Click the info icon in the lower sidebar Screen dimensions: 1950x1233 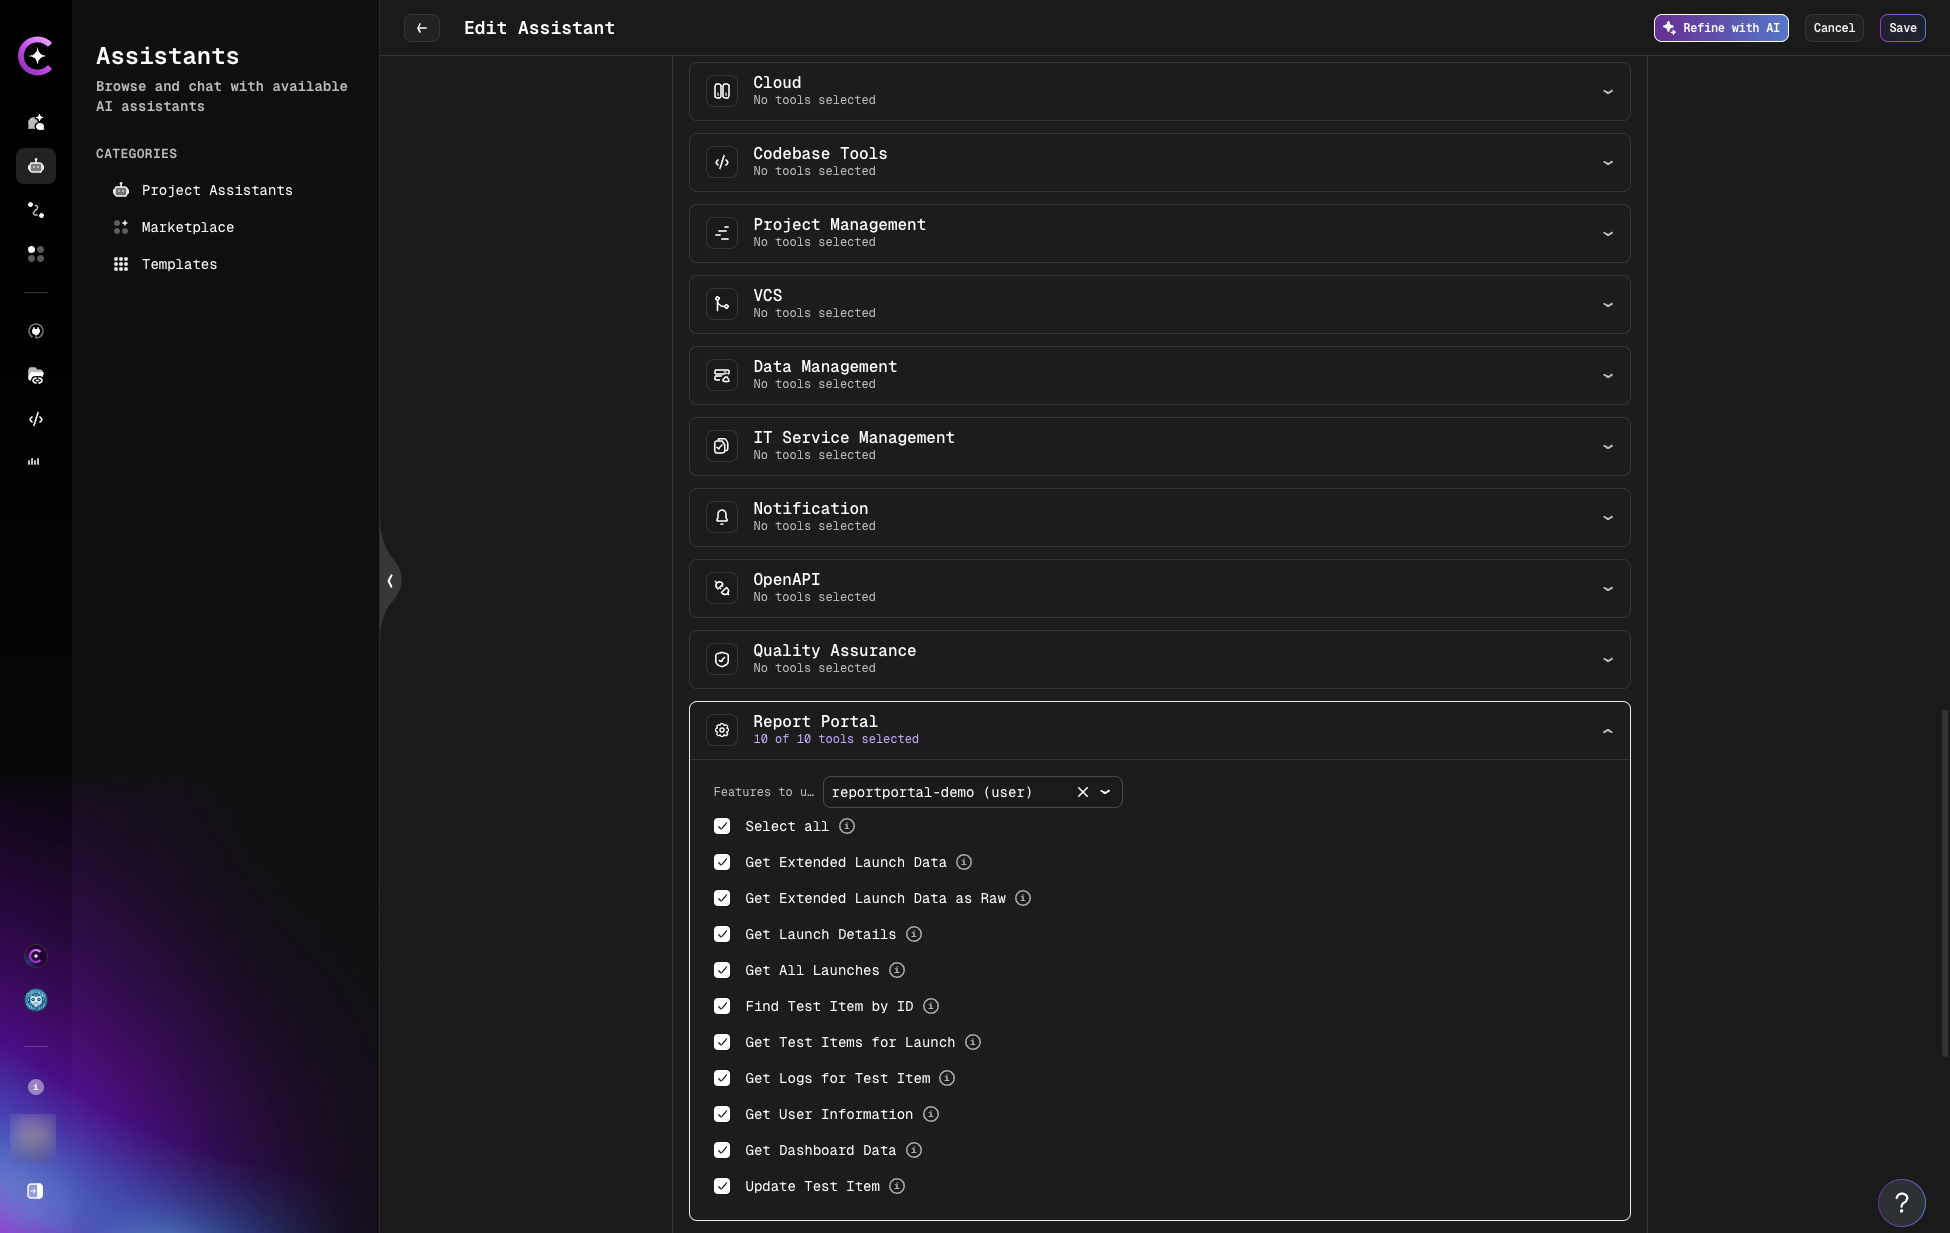tap(36, 1087)
